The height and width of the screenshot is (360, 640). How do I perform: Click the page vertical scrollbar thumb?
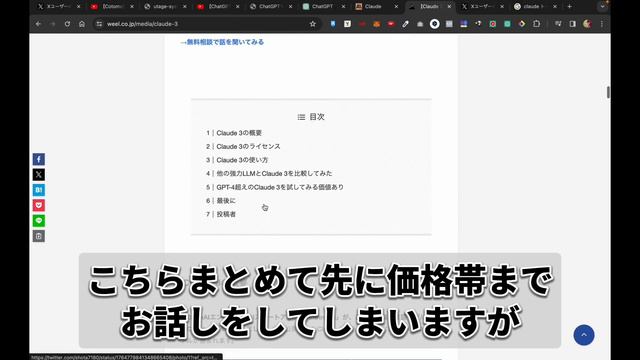[608, 92]
